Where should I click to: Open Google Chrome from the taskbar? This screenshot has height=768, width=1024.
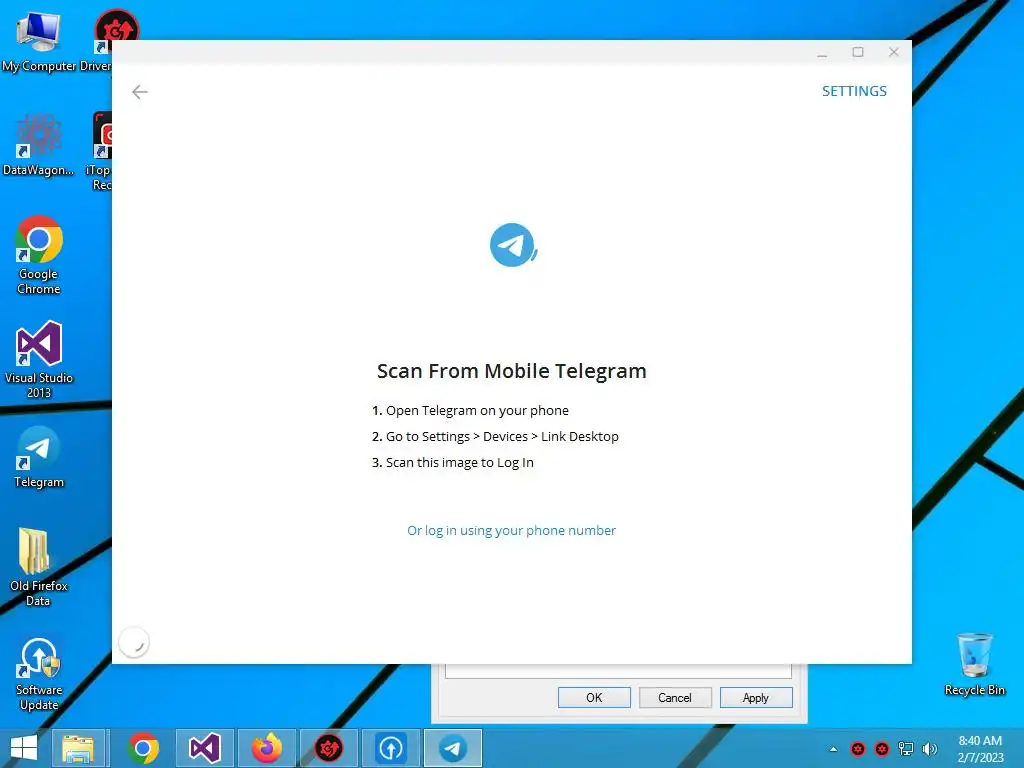click(x=143, y=748)
